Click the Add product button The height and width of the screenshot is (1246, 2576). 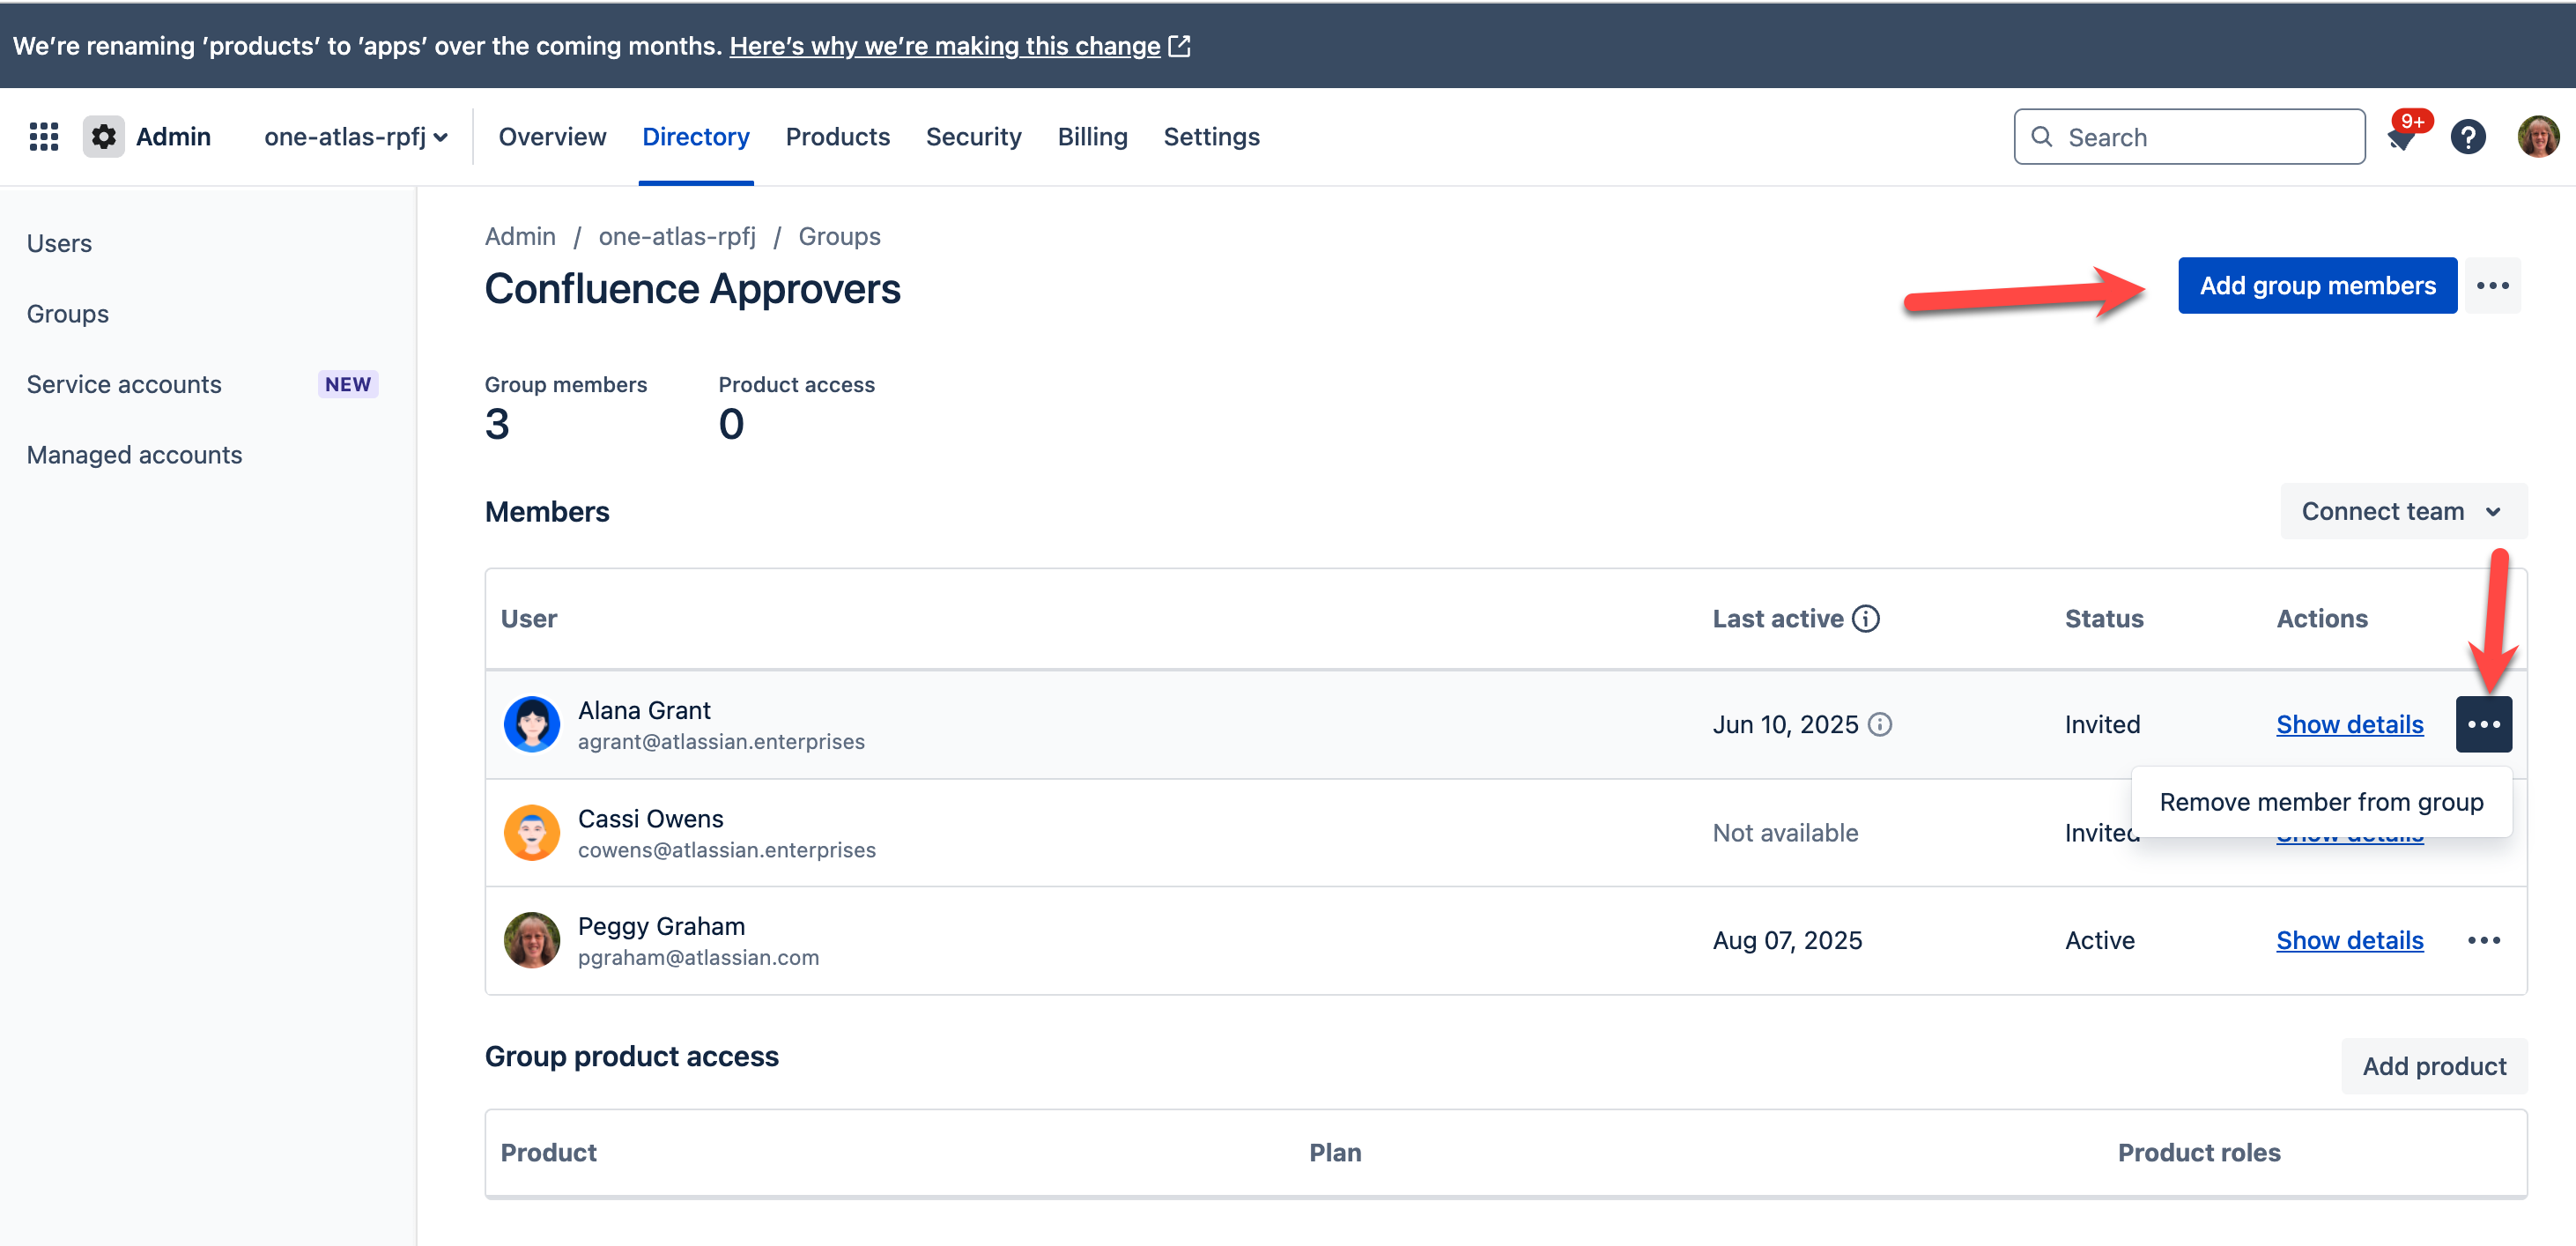[2434, 1067]
